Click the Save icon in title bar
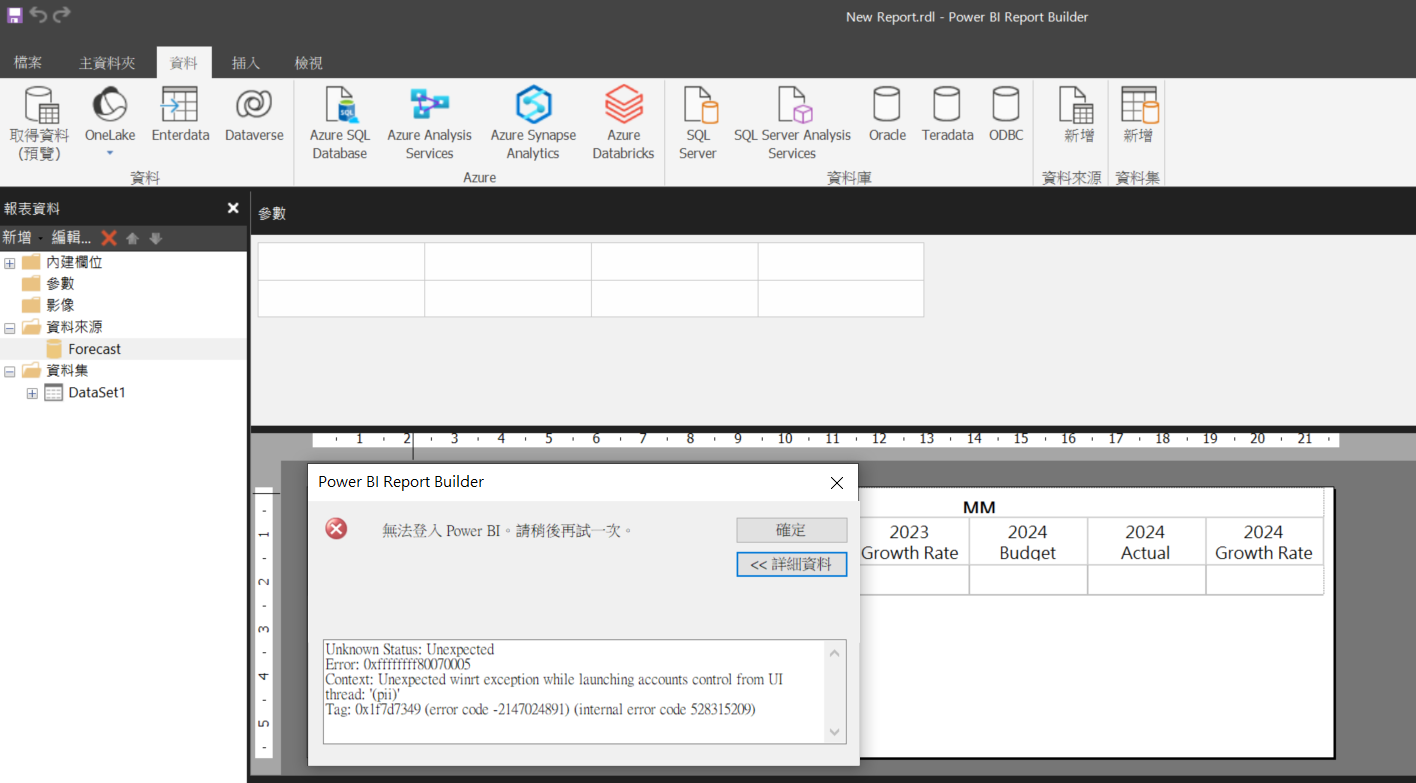The height and width of the screenshot is (783, 1416). click(x=14, y=14)
